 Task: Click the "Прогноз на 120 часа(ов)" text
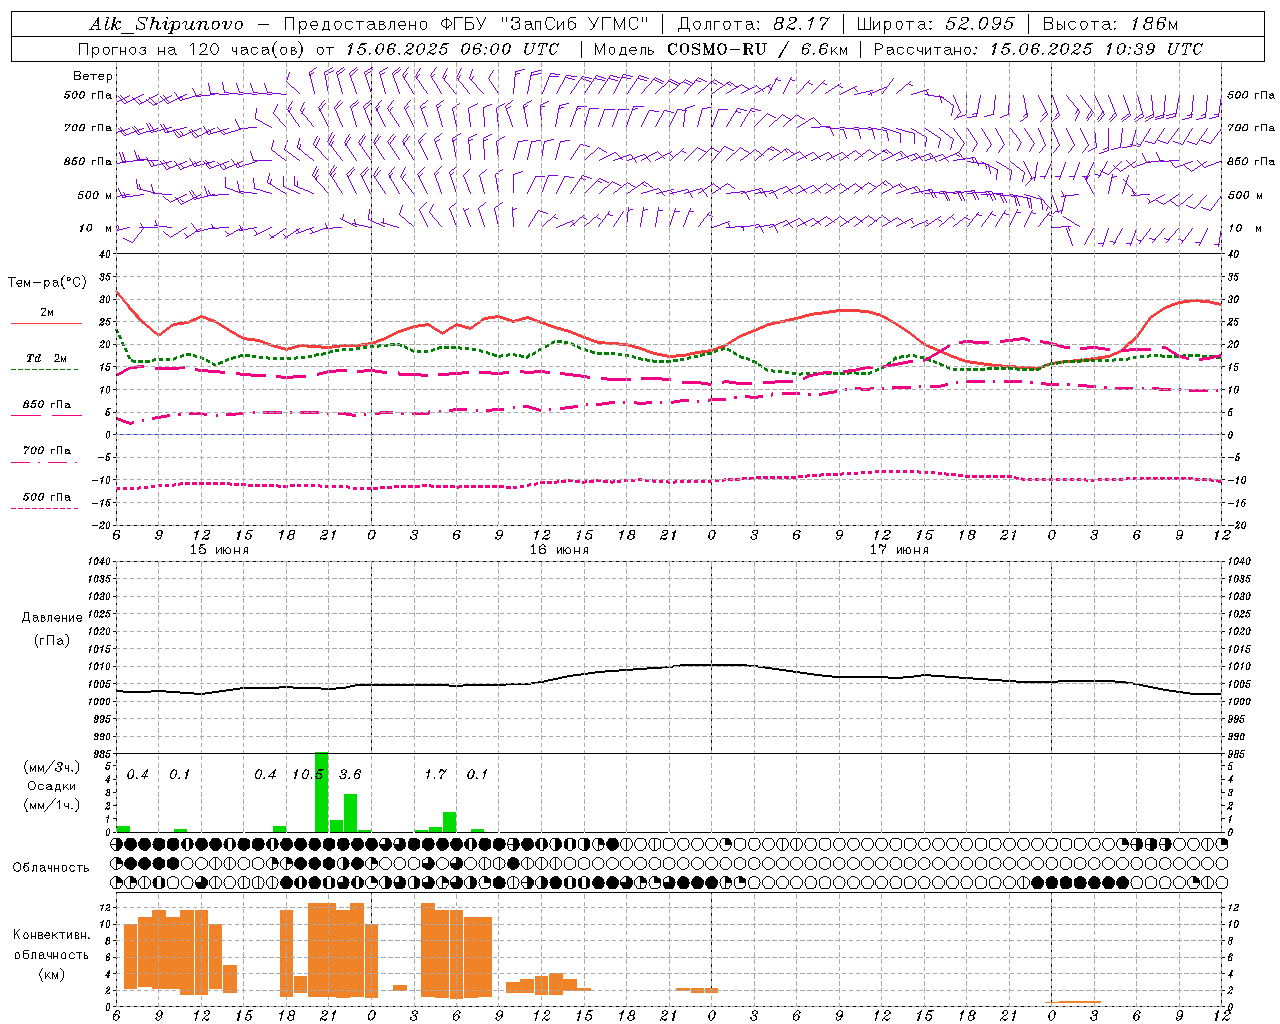193,49
